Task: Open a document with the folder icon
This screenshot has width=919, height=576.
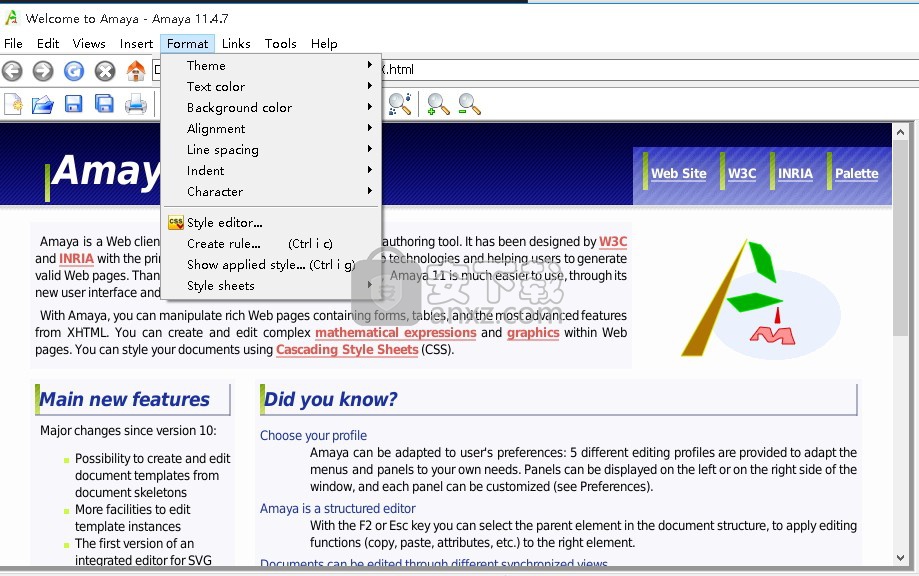Action: (x=43, y=104)
